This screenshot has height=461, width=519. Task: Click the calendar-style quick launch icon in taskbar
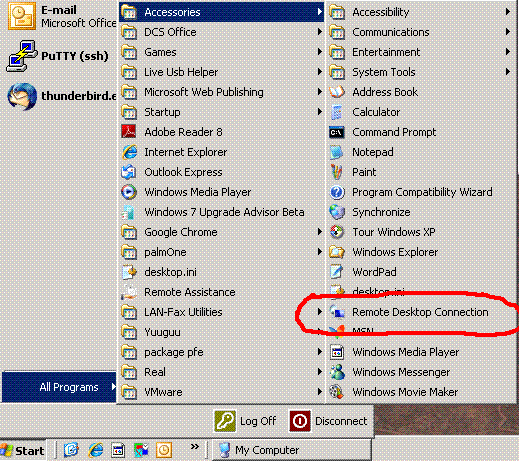118,450
